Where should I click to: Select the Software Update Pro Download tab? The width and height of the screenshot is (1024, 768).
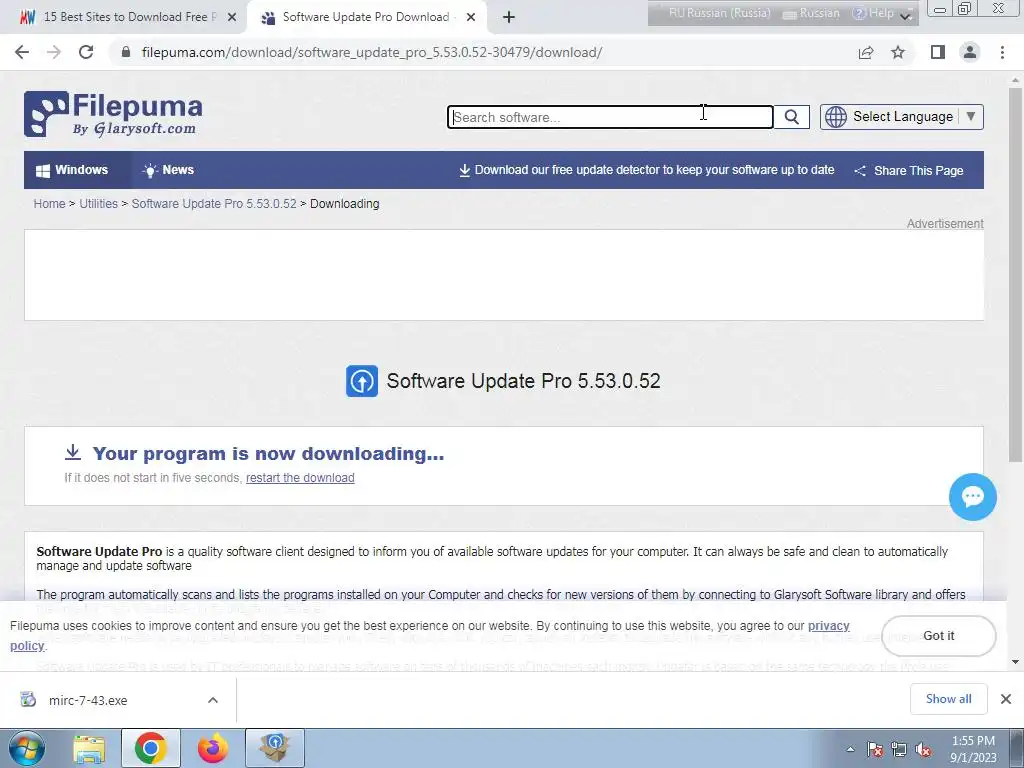(x=366, y=17)
